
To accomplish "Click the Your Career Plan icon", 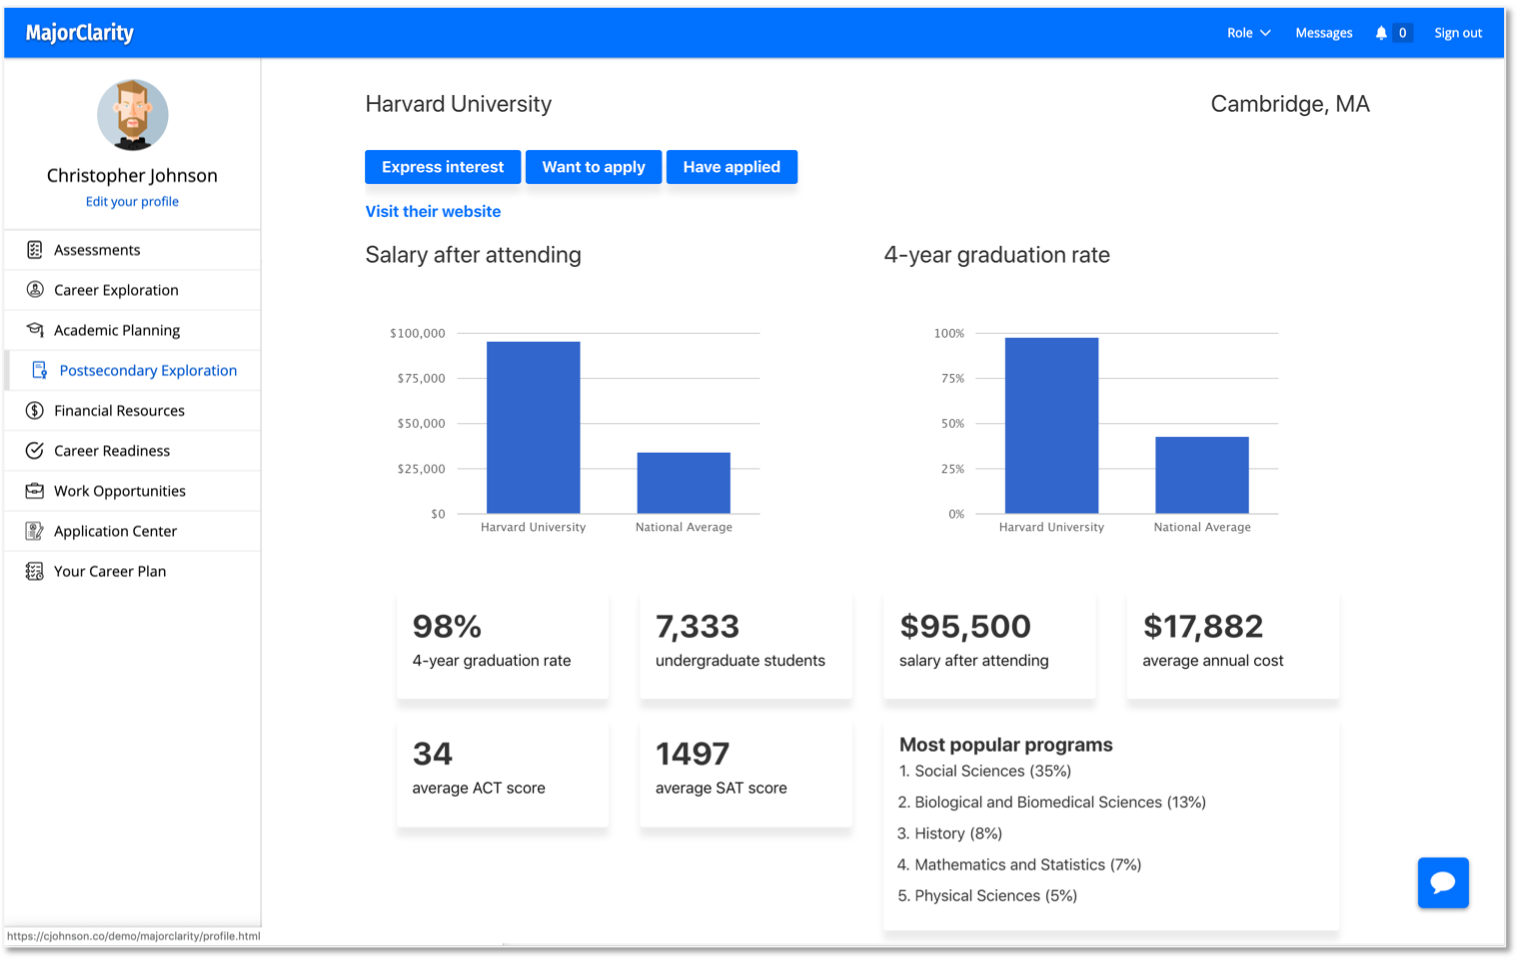I will pyautogui.click(x=35, y=571).
